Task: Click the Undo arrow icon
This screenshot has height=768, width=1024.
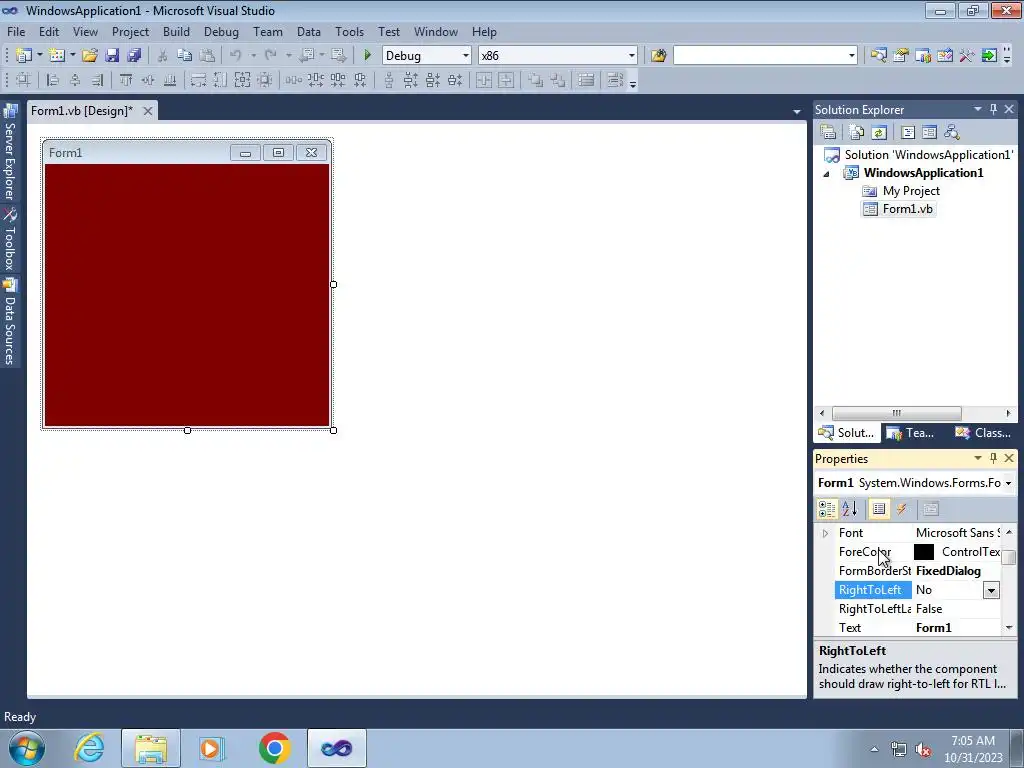Action: [235, 56]
